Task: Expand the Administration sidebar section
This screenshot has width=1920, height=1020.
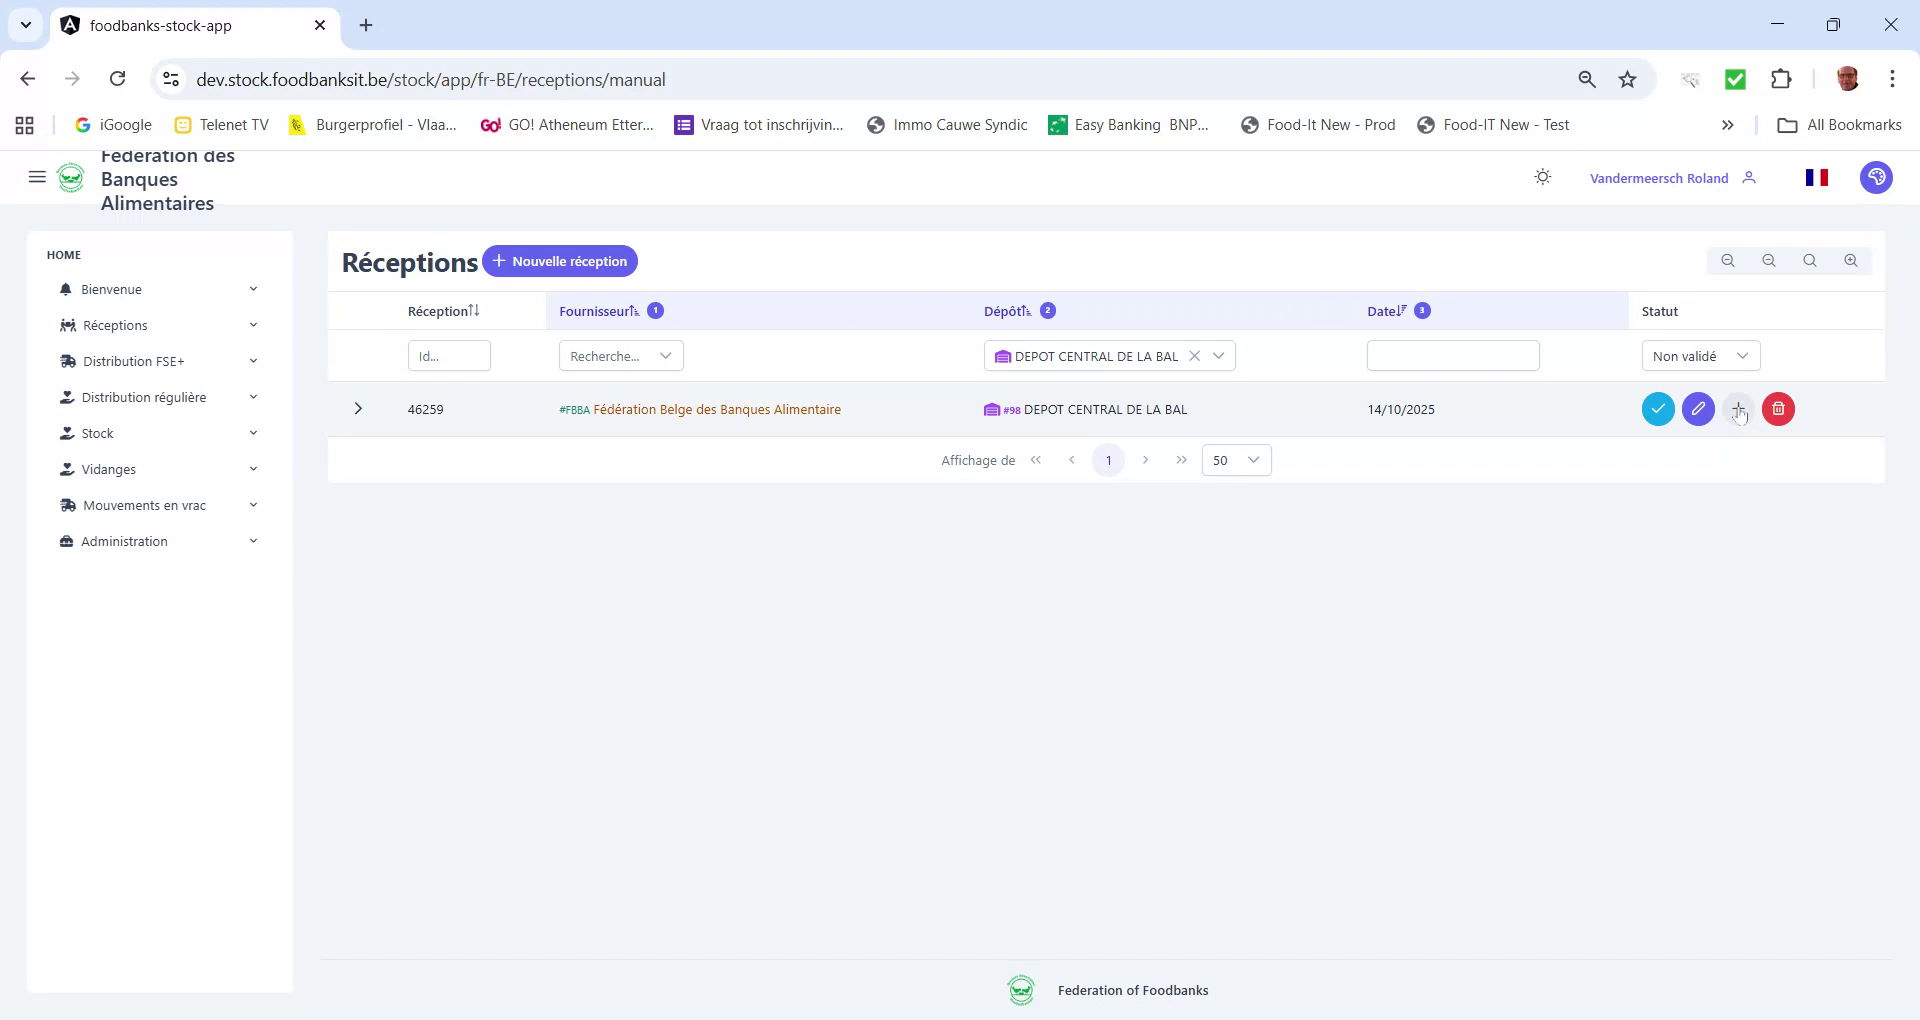Action: pyautogui.click(x=124, y=541)
